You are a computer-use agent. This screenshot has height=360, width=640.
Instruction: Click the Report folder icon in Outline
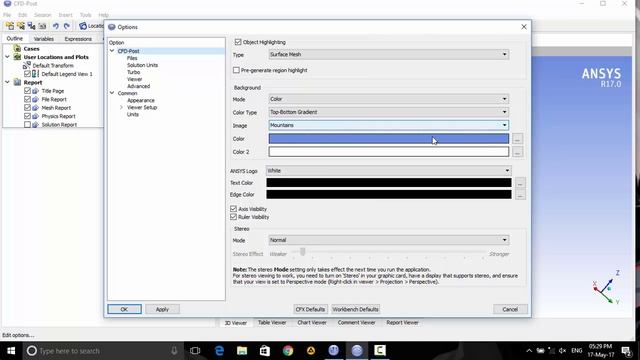pos(17,82)
